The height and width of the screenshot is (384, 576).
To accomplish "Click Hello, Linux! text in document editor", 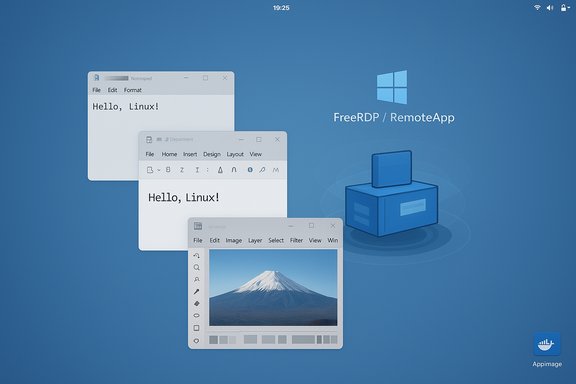I will click(x=184, y=197).
